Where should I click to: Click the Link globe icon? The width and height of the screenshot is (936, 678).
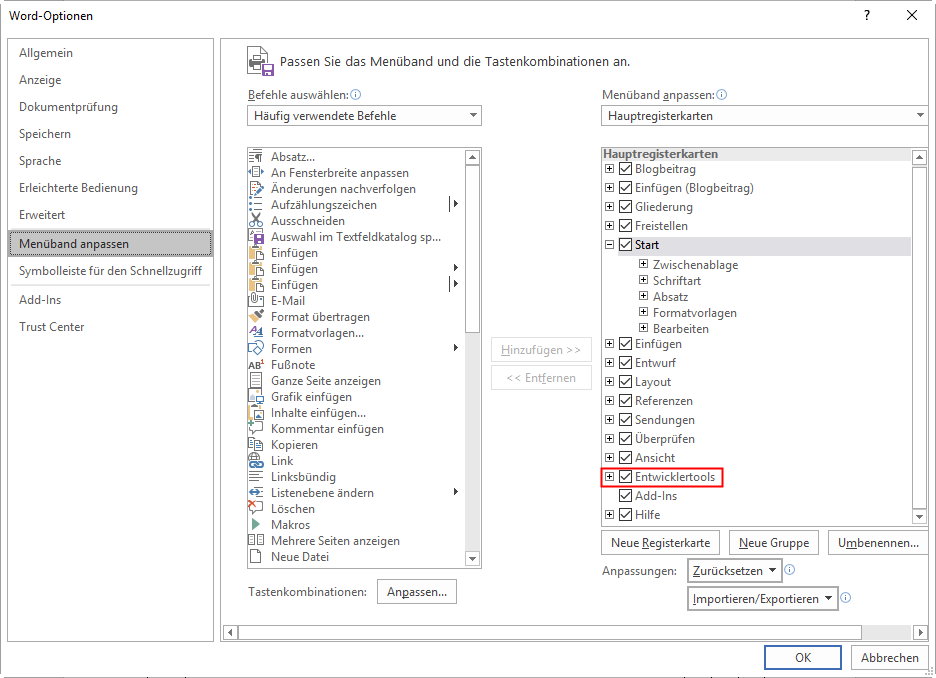point(255,461)
